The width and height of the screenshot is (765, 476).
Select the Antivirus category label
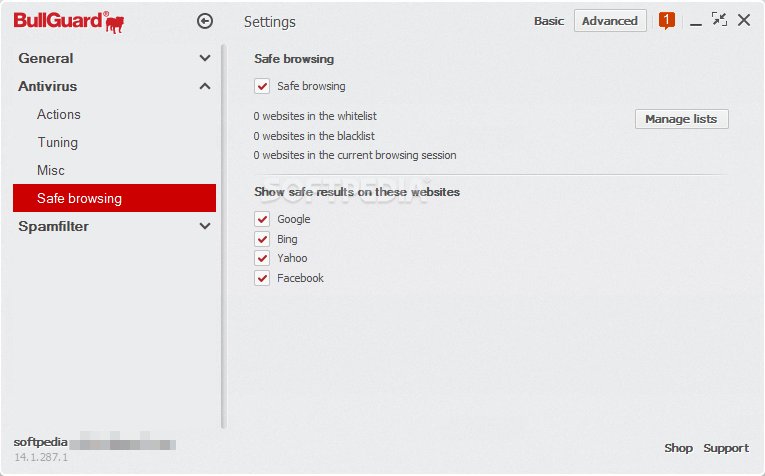pos(48,86)
